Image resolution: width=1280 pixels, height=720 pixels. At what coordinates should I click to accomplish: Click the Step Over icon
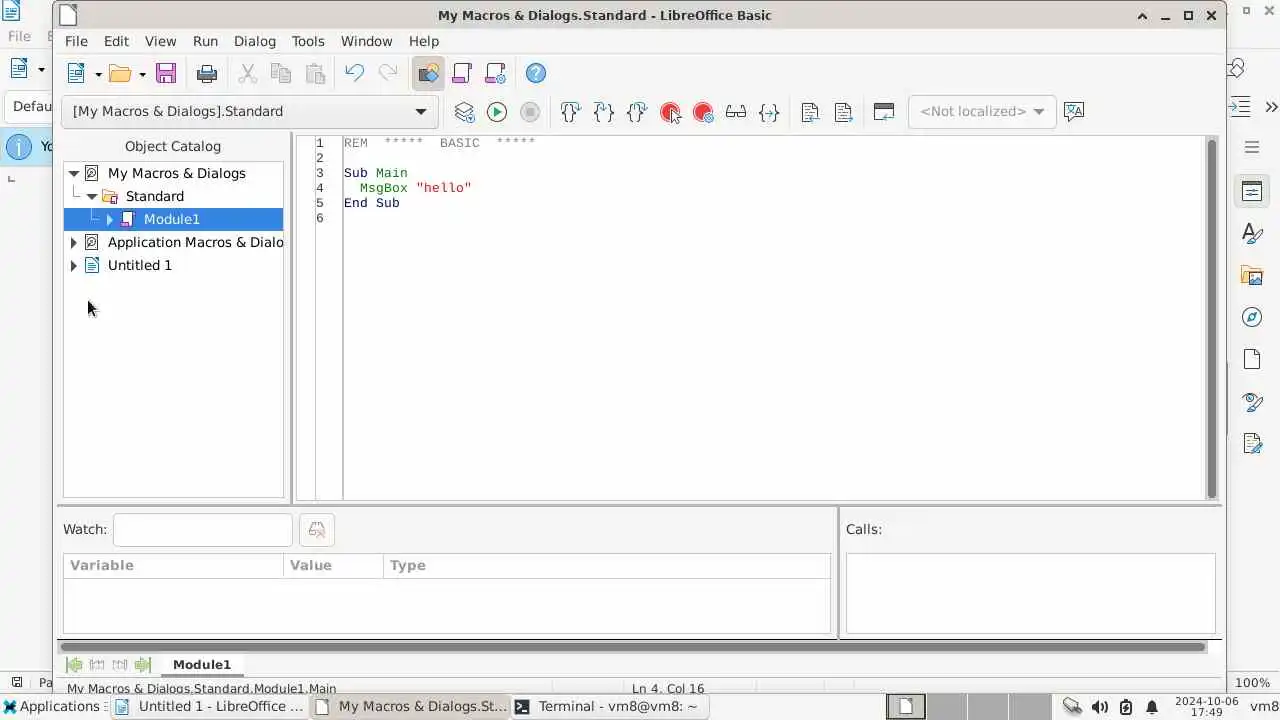570,112
